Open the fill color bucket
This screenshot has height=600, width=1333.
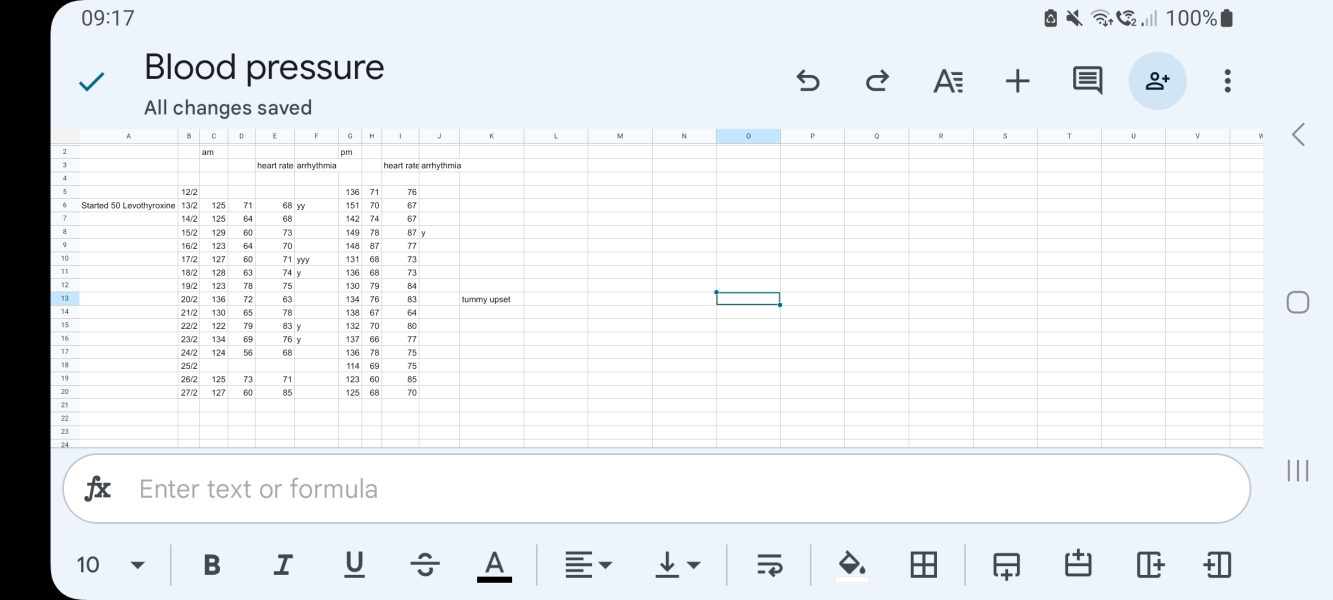(852, 565)
